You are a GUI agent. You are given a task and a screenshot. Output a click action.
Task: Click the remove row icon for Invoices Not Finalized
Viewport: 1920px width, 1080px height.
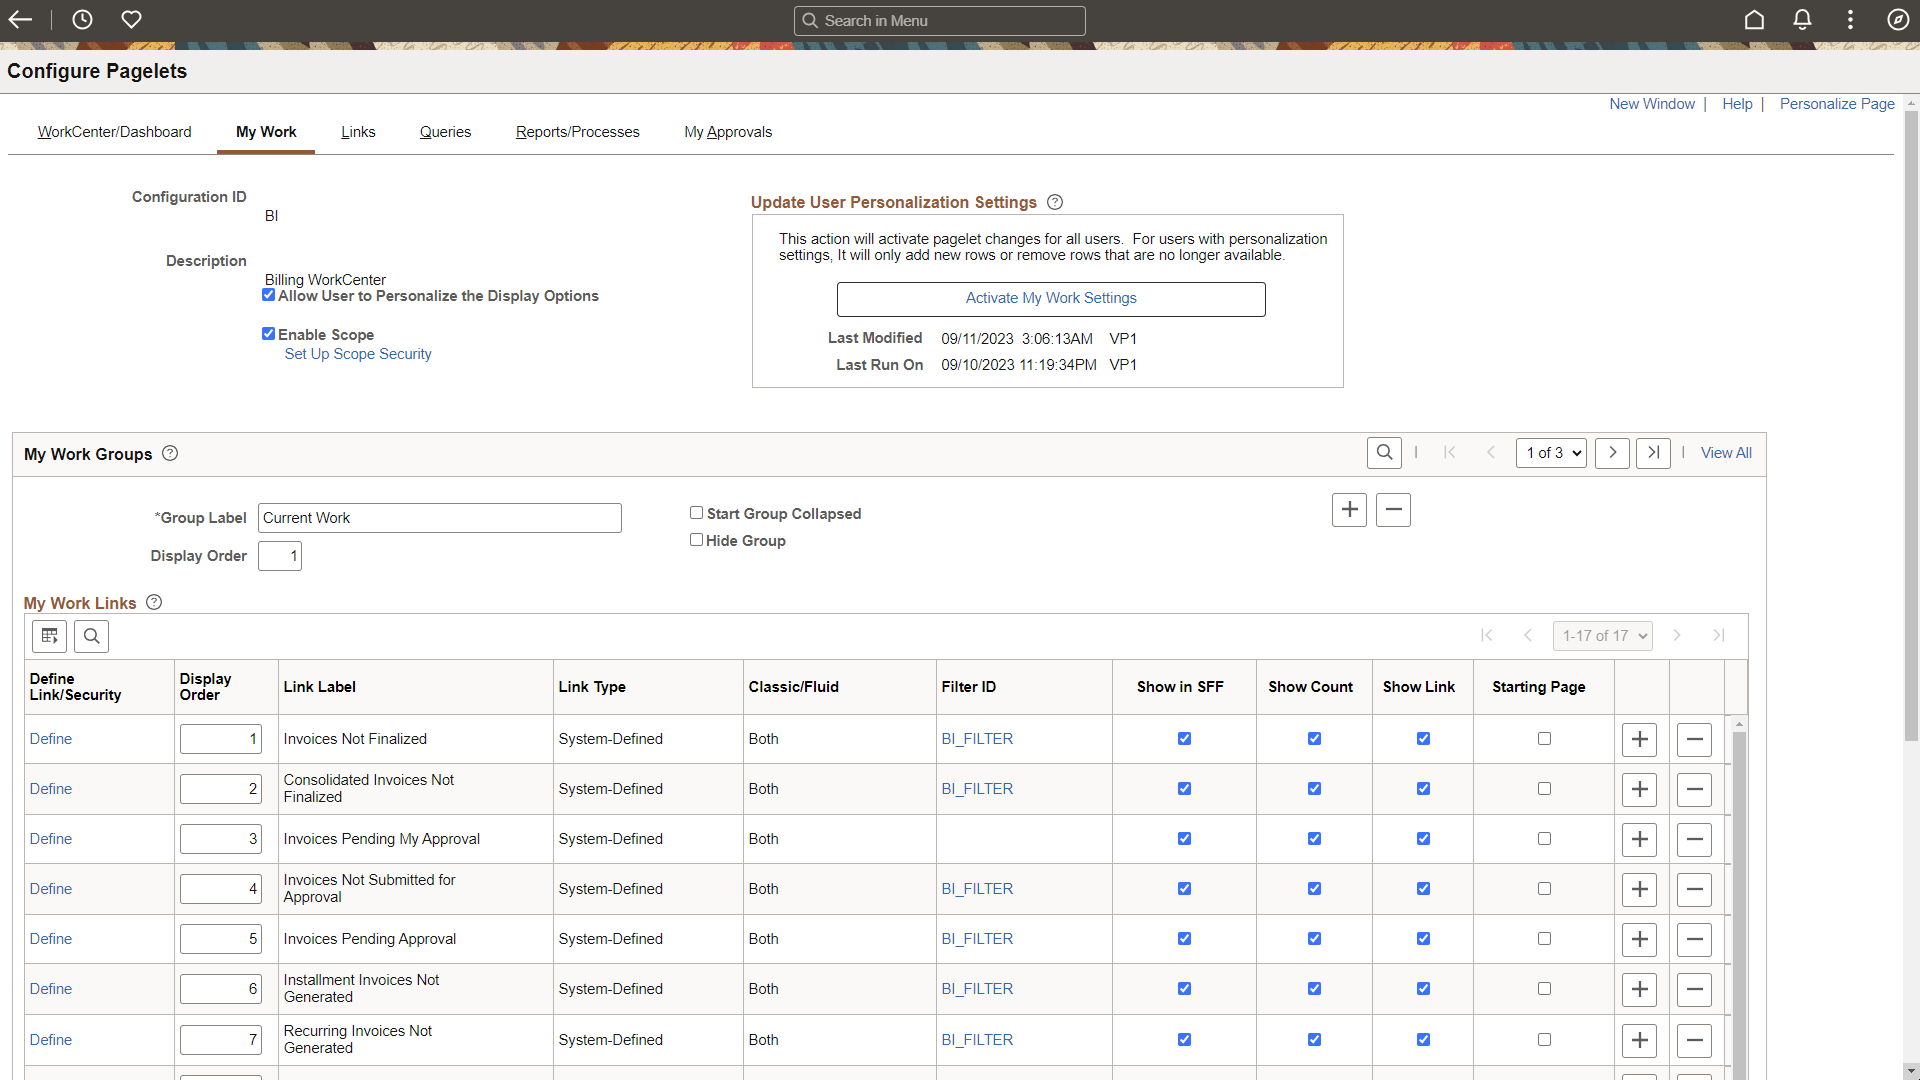coord(1695,738)
